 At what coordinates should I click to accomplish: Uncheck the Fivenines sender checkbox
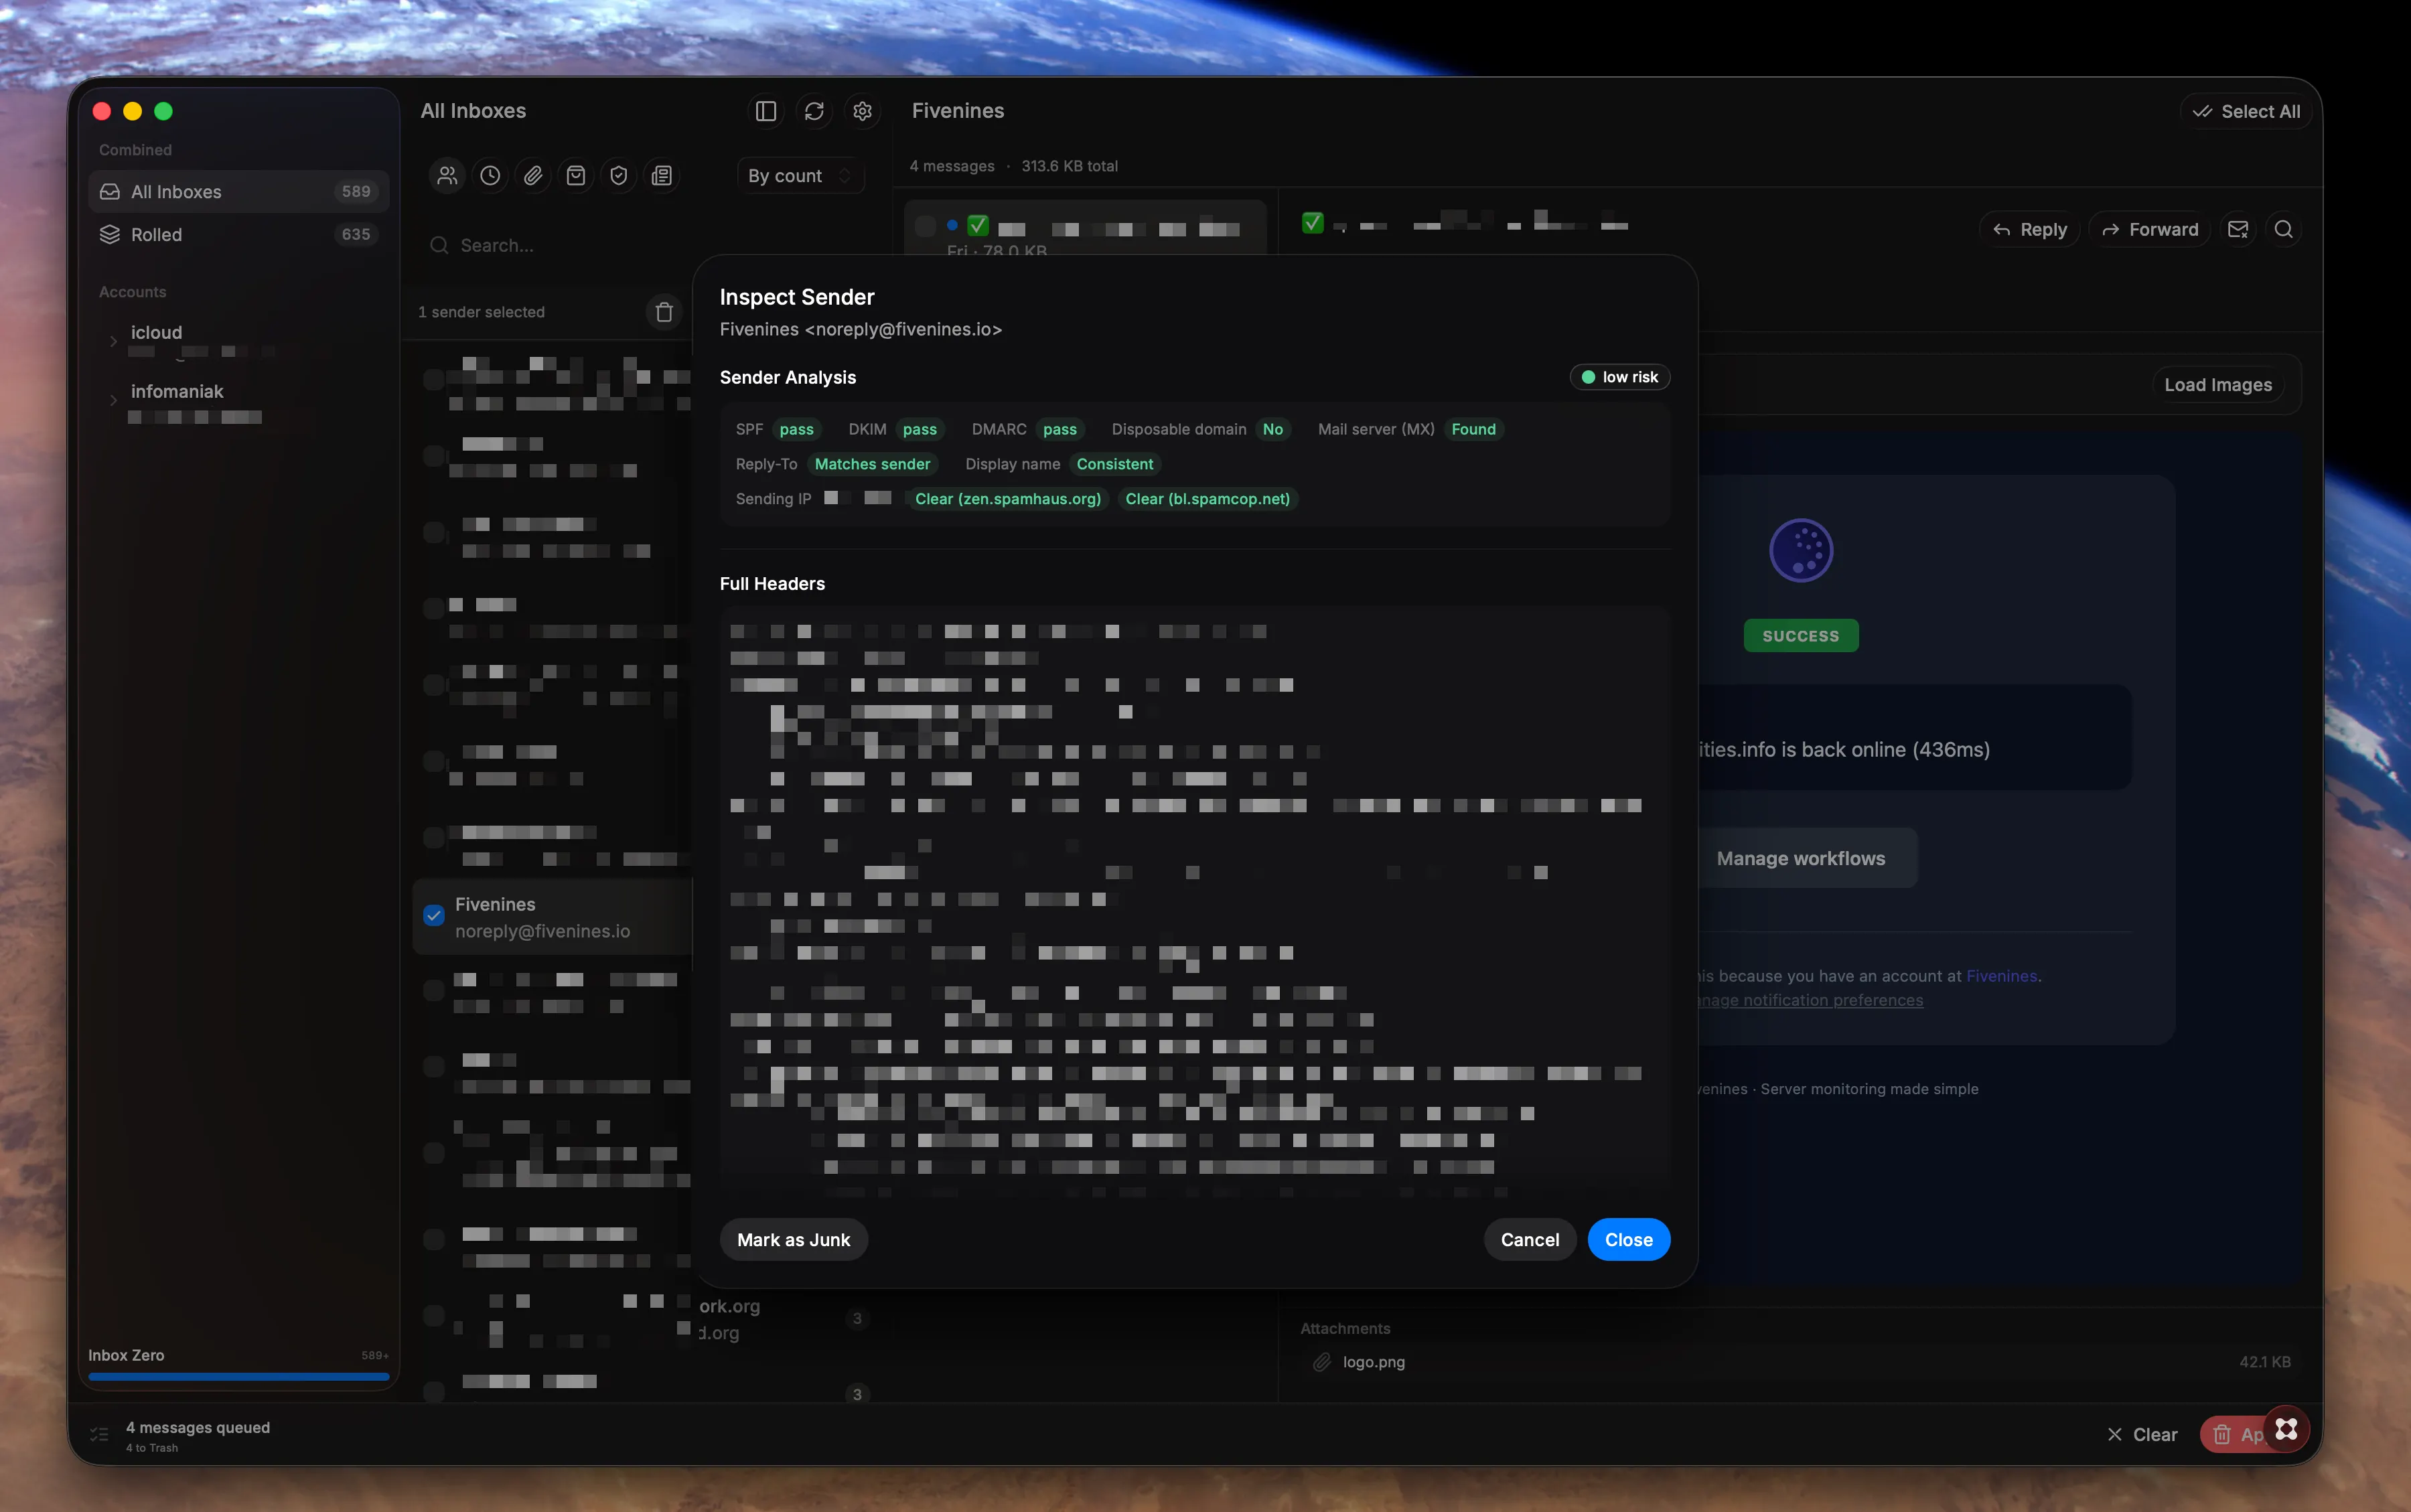tap(434, 915)
